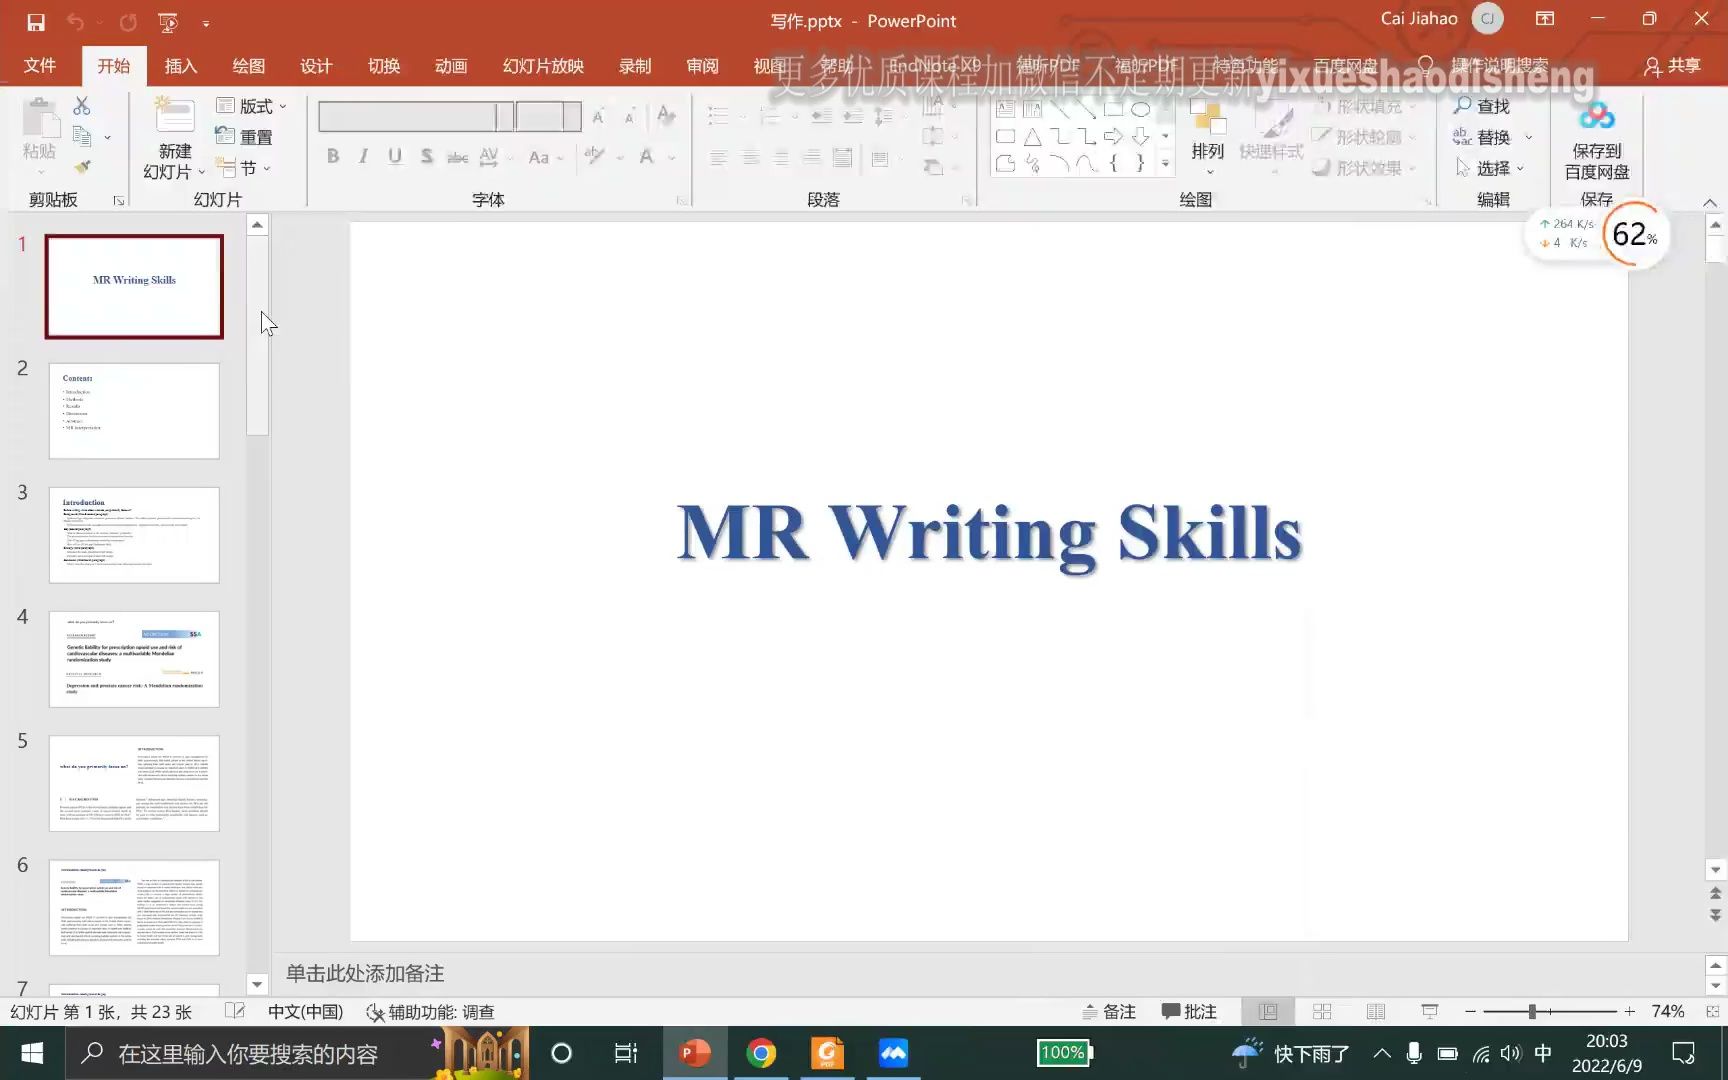Image resolution: width=1728 pixels, height=1080 pixels.
Task: Toggle align left paragraph button
Action: 719,158
